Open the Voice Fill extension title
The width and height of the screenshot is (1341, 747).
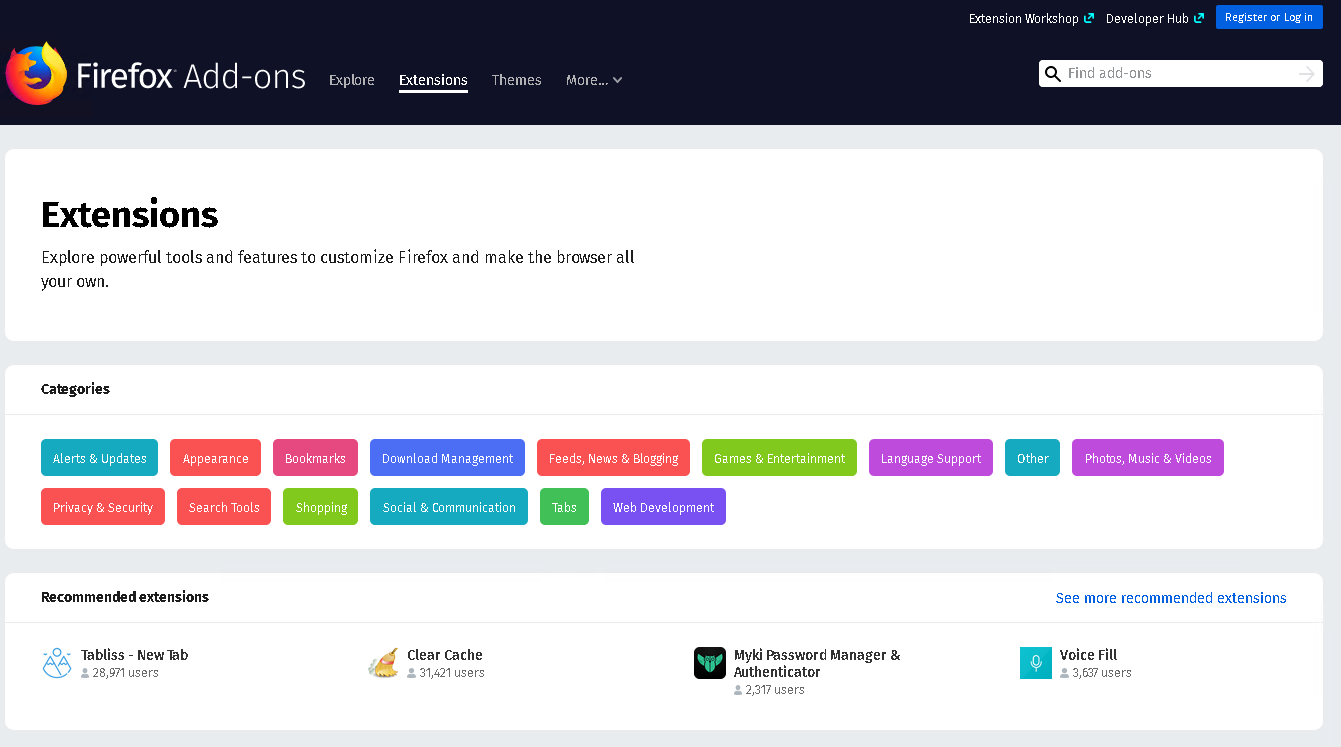(x=1088, y=655)
